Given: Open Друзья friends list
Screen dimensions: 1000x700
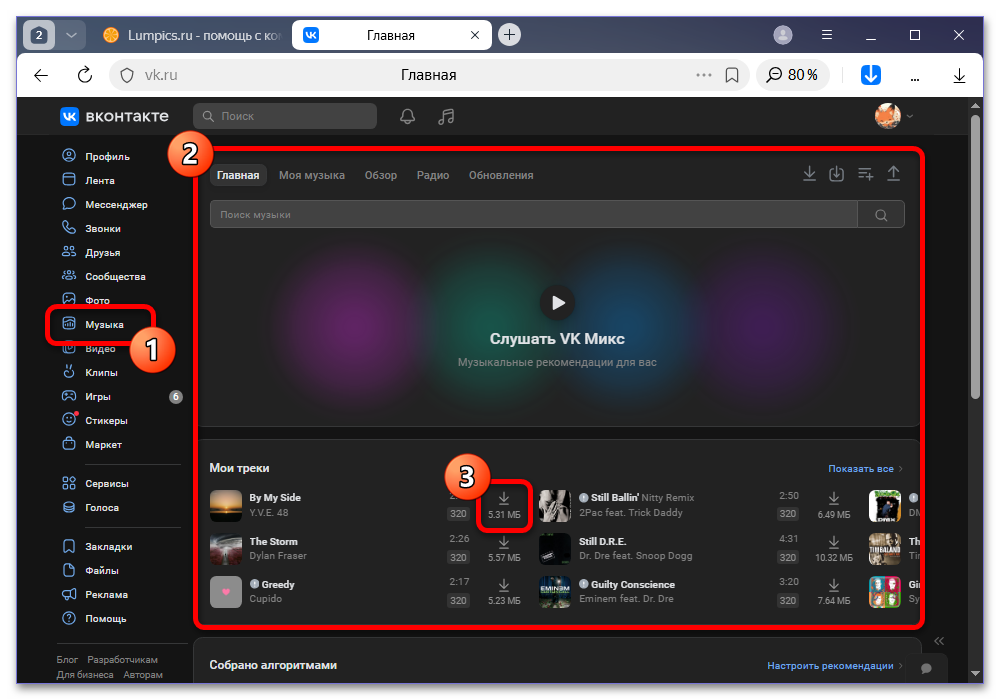Looking at the screenshot, I should pyautogui.click(x=91, y=252).
